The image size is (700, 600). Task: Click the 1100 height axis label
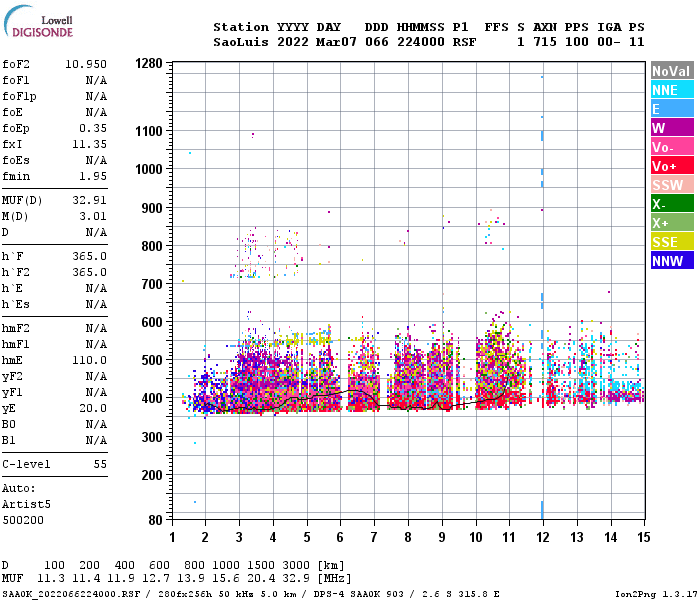pos(149,131)
